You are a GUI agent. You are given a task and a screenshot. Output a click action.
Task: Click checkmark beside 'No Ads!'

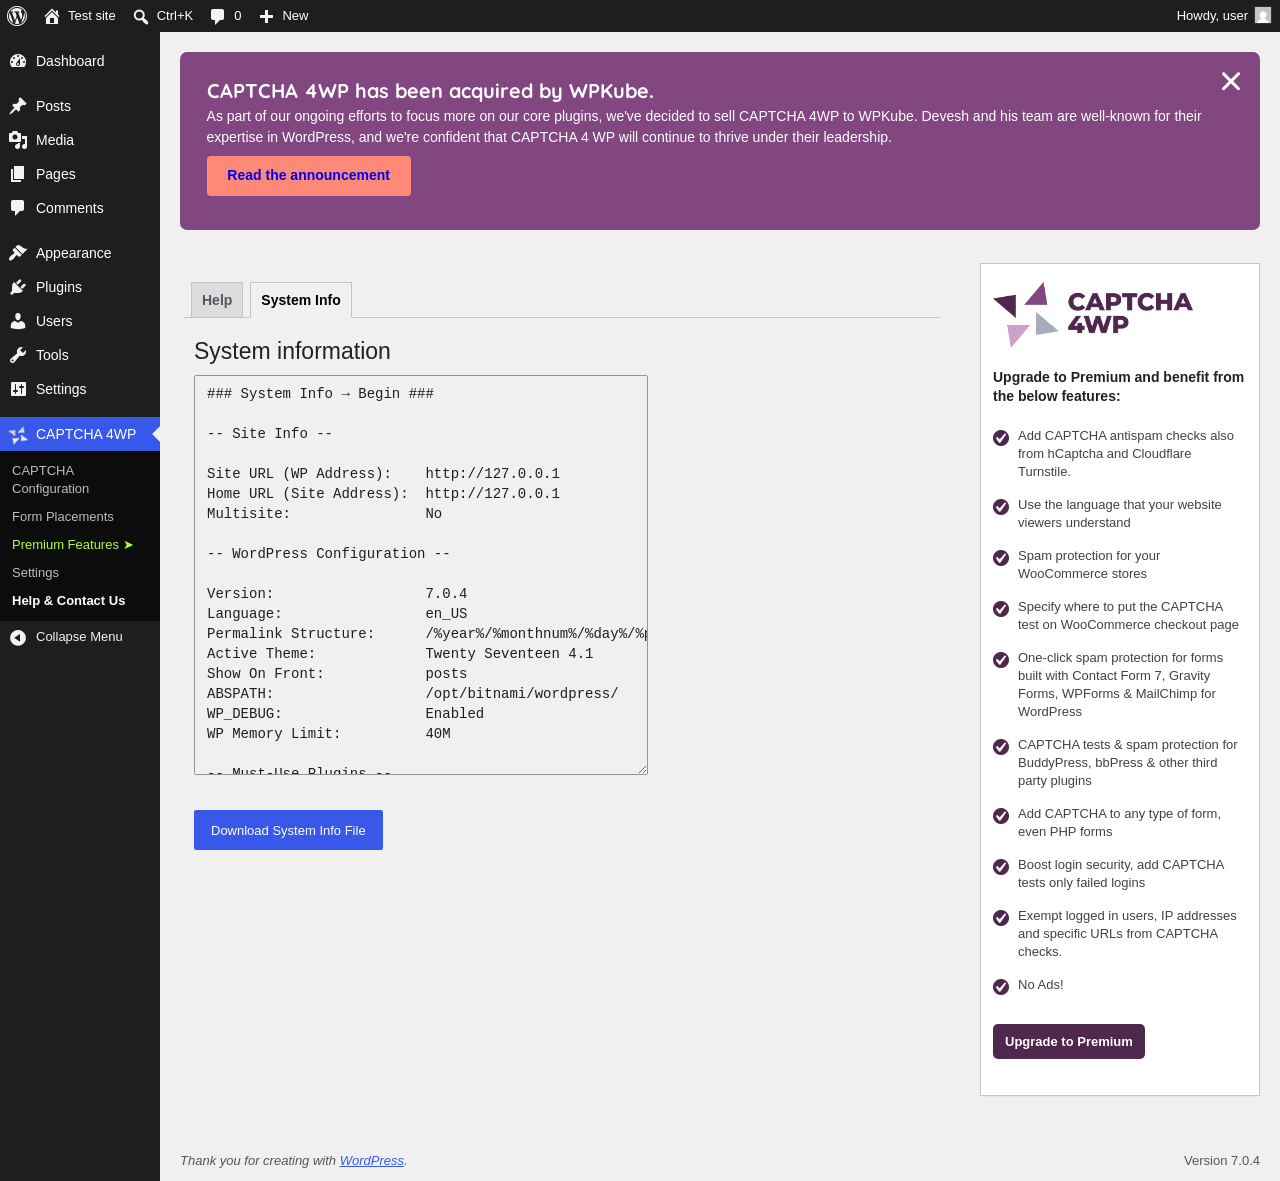pyautogui.click(x=1001, y=987)
